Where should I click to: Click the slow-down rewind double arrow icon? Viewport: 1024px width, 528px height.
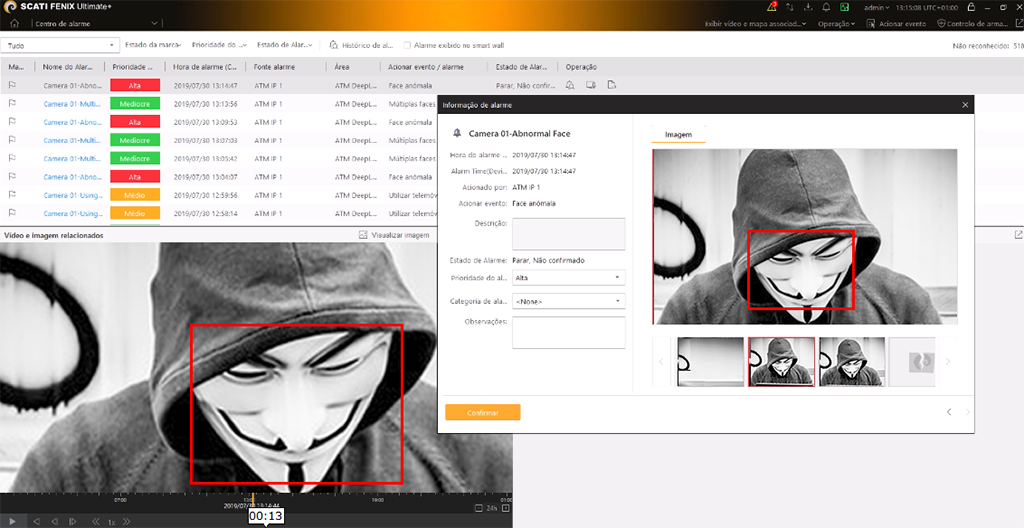[x=96, y=521]
